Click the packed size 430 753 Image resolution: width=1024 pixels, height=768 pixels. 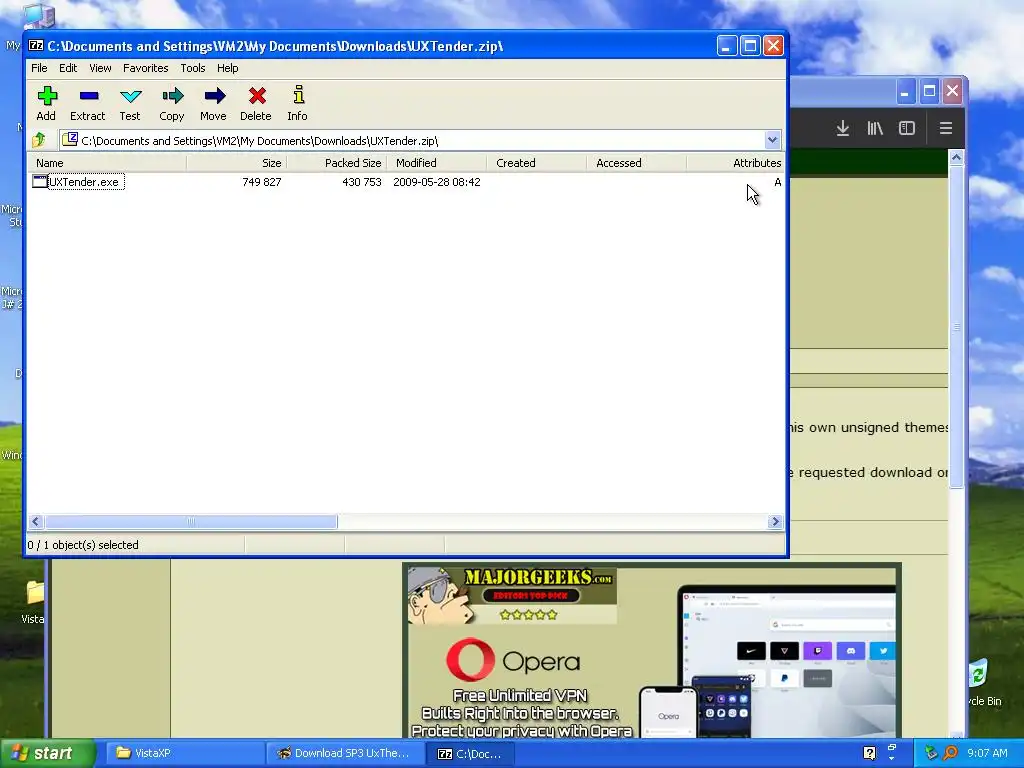362,182
